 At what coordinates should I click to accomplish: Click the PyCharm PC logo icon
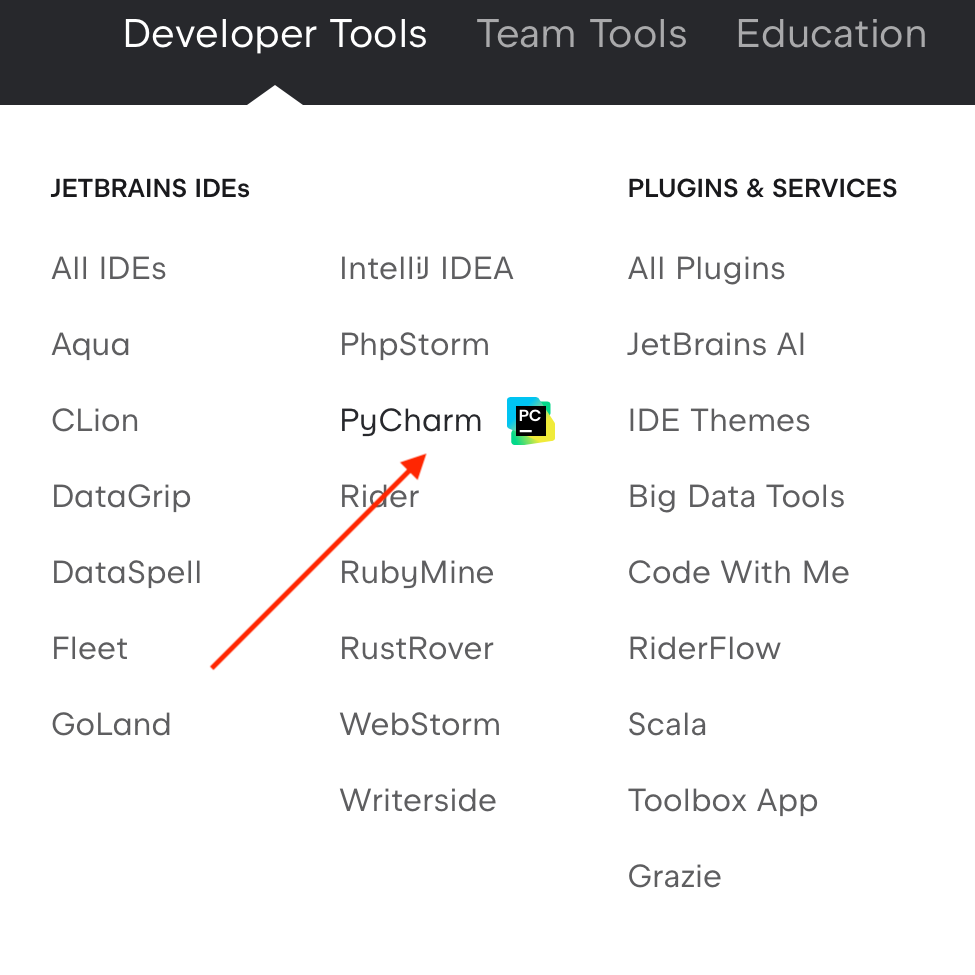pos(530,421)
